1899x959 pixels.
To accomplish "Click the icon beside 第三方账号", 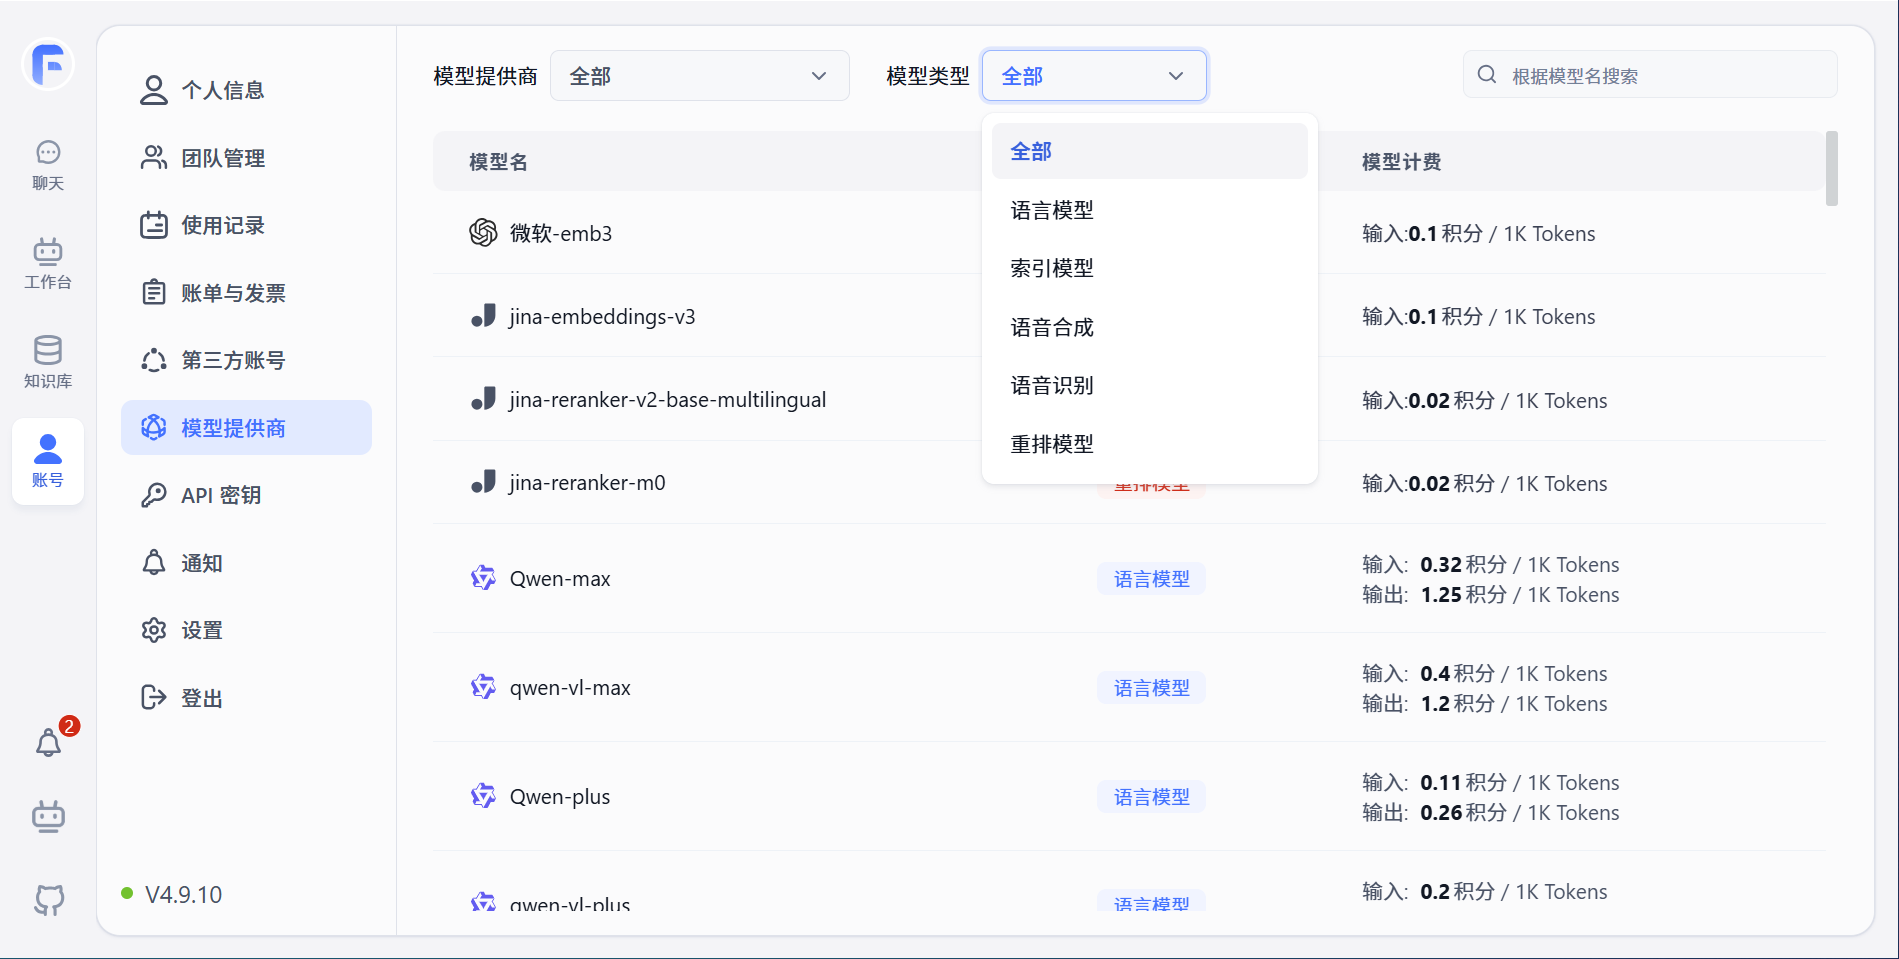I will click(153, 360).
